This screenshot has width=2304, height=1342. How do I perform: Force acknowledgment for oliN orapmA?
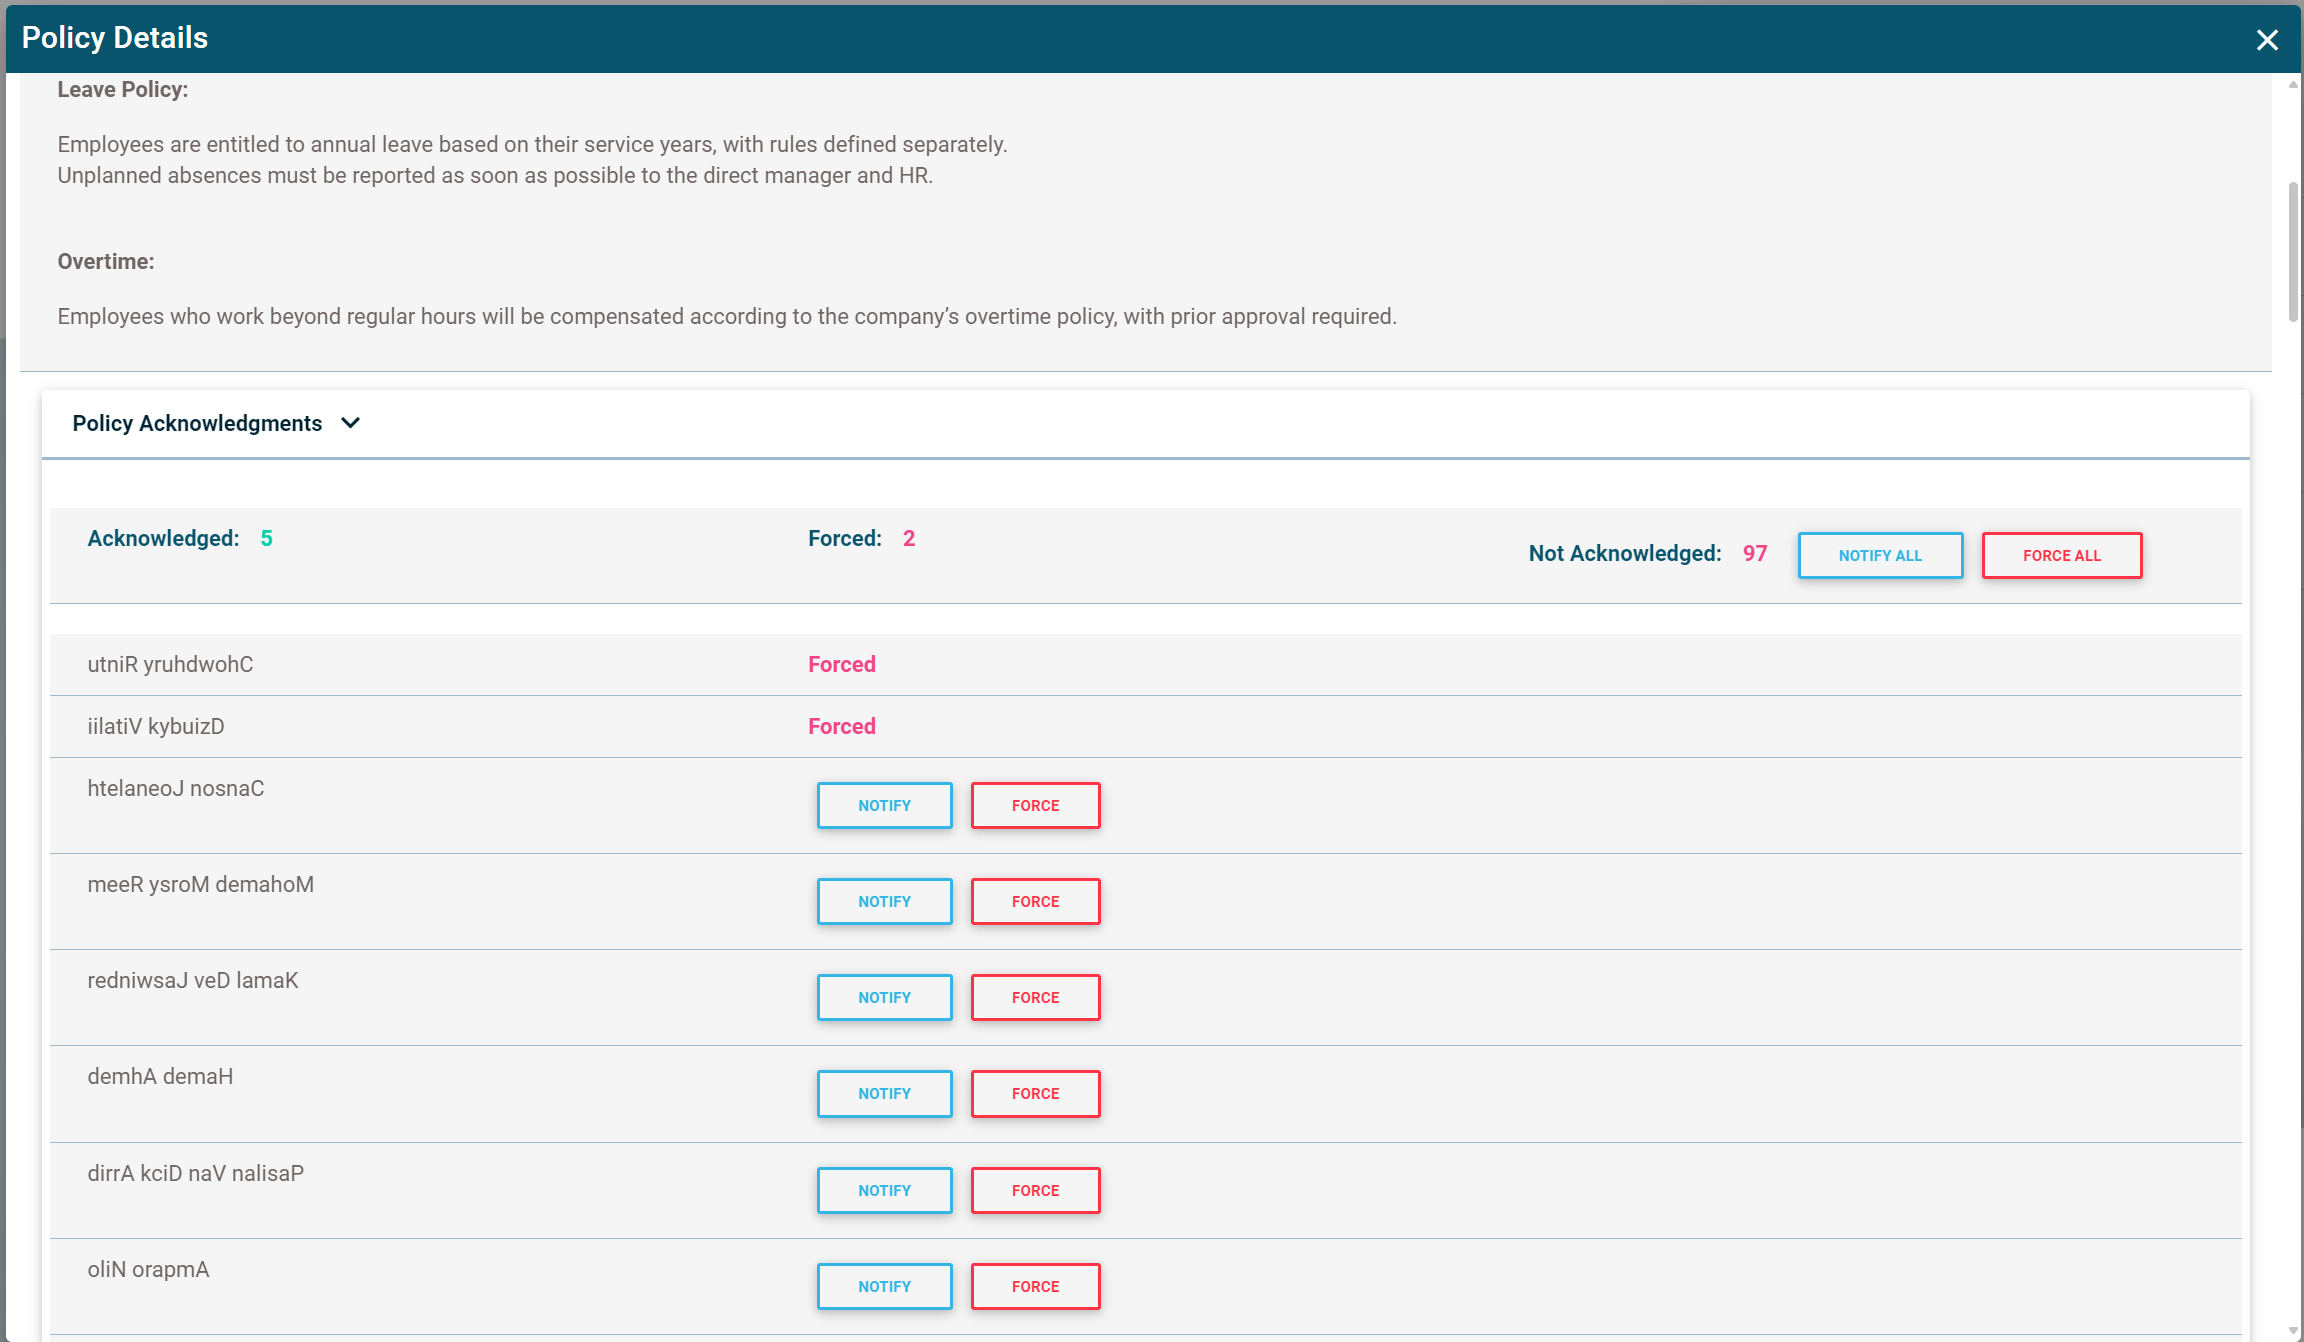pyautogui.click(x=1035, y=1286)
